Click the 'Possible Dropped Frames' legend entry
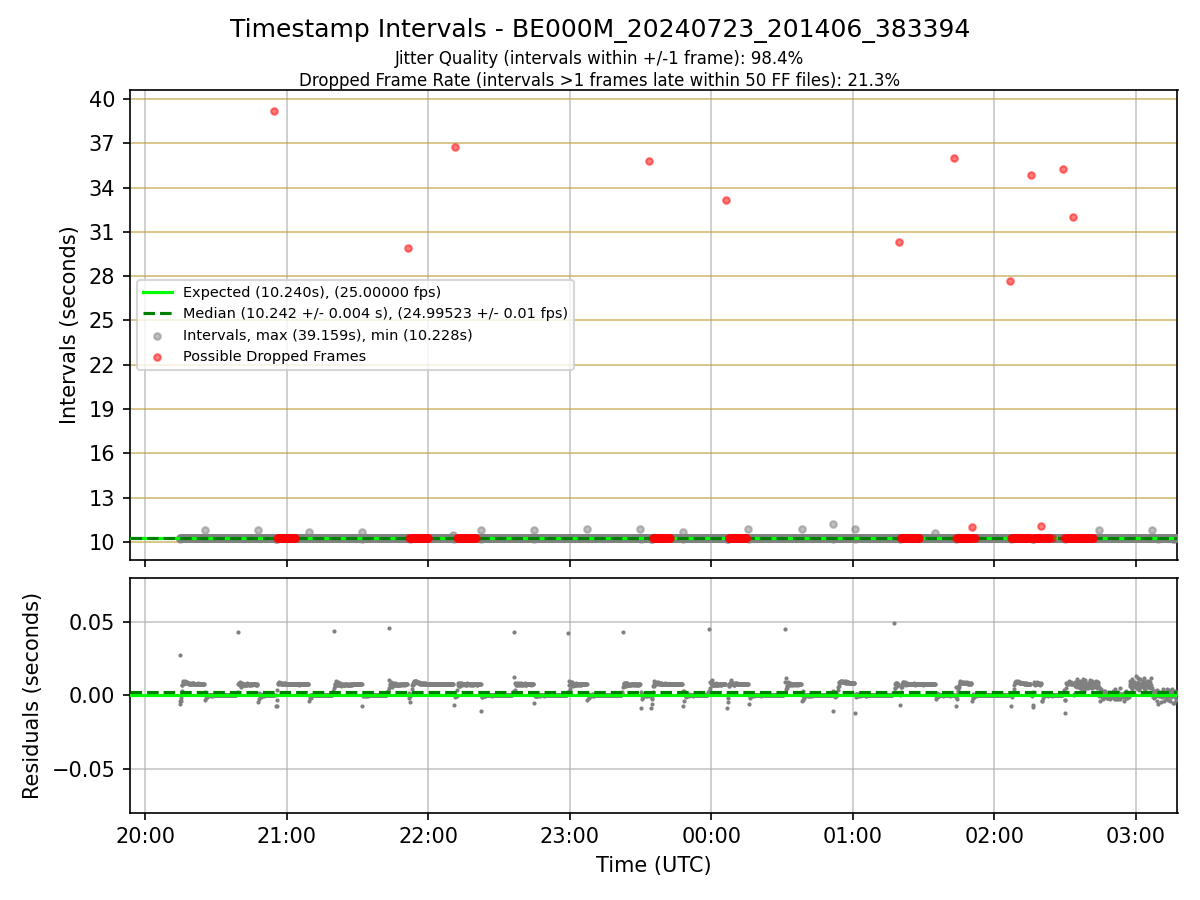The image size is (1200, 900). pyautogui.click(x=274, y=356)
